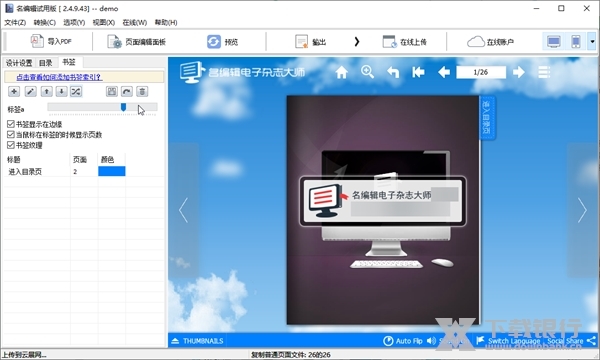Click the output (输出) toolbar button
The height and width of the screenshot is (360, 600).
(x=310, y=41)
